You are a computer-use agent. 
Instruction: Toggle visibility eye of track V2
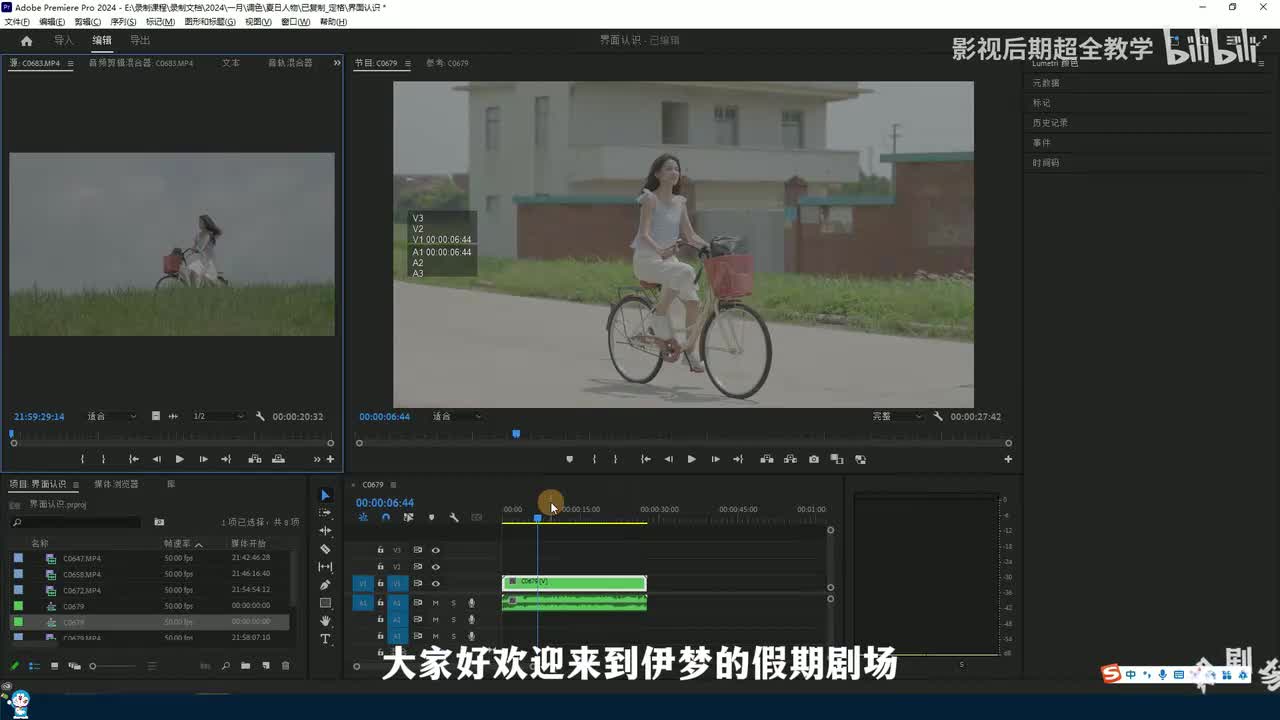(x=435, y=567)
